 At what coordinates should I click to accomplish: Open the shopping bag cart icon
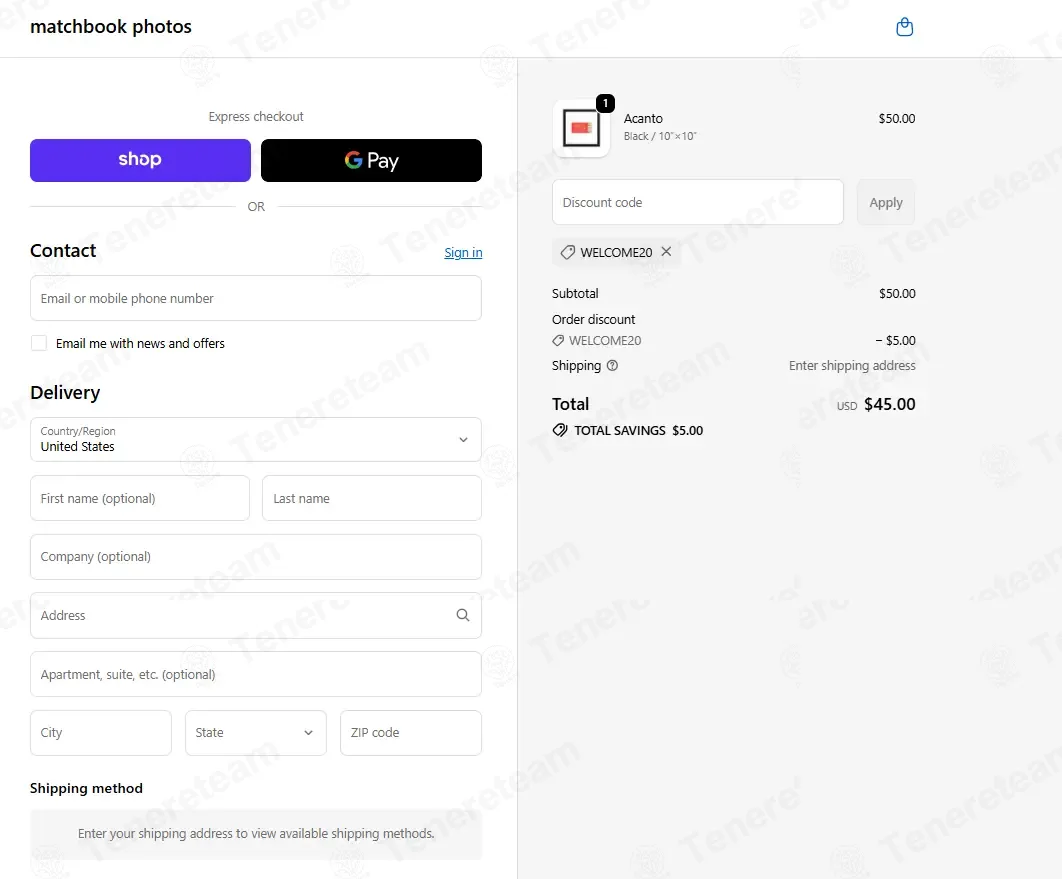pos(904,27)
